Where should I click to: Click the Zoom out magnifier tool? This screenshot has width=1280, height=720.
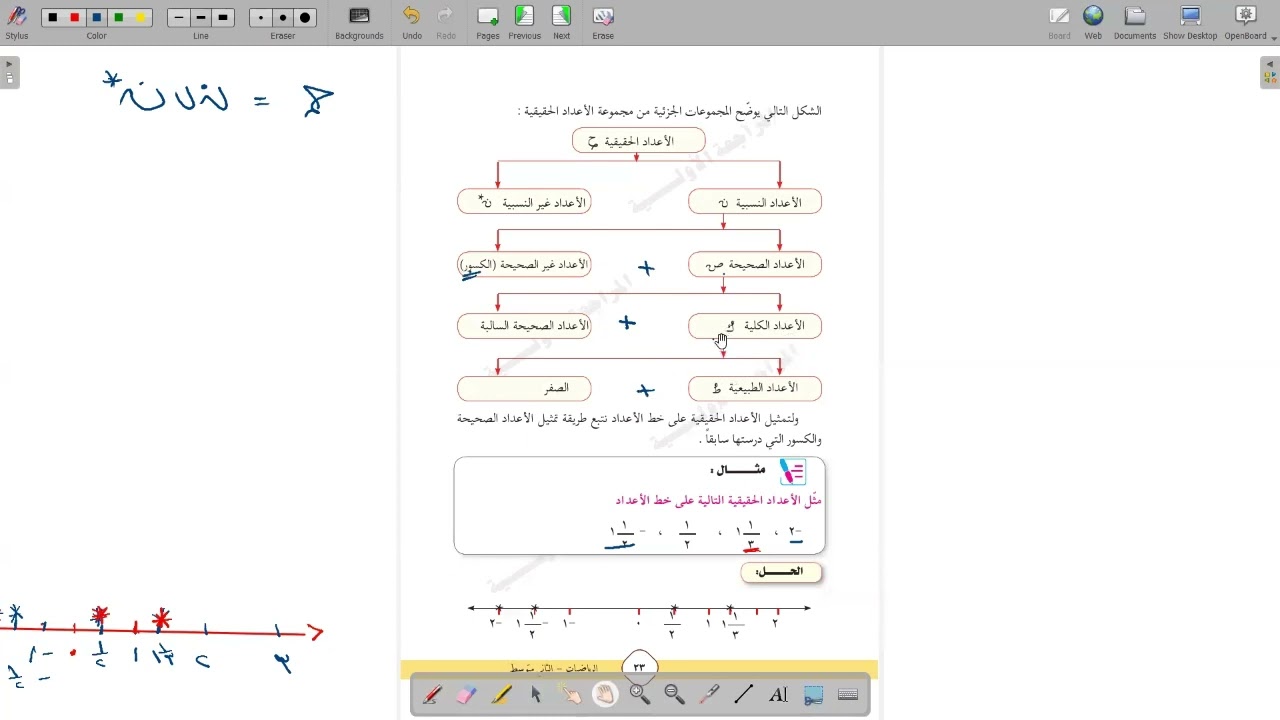(674, 695)
